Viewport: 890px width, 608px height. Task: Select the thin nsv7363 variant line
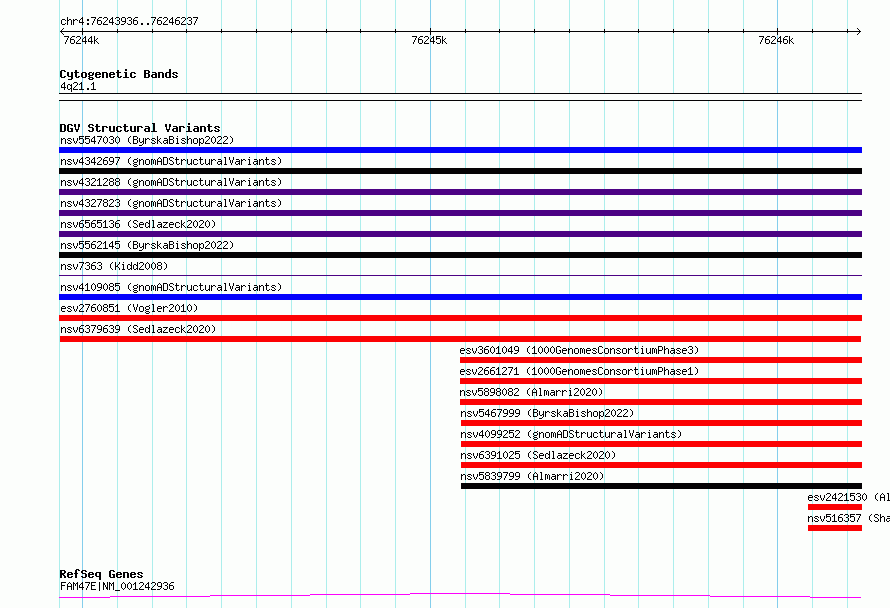[x=460, y=276]
